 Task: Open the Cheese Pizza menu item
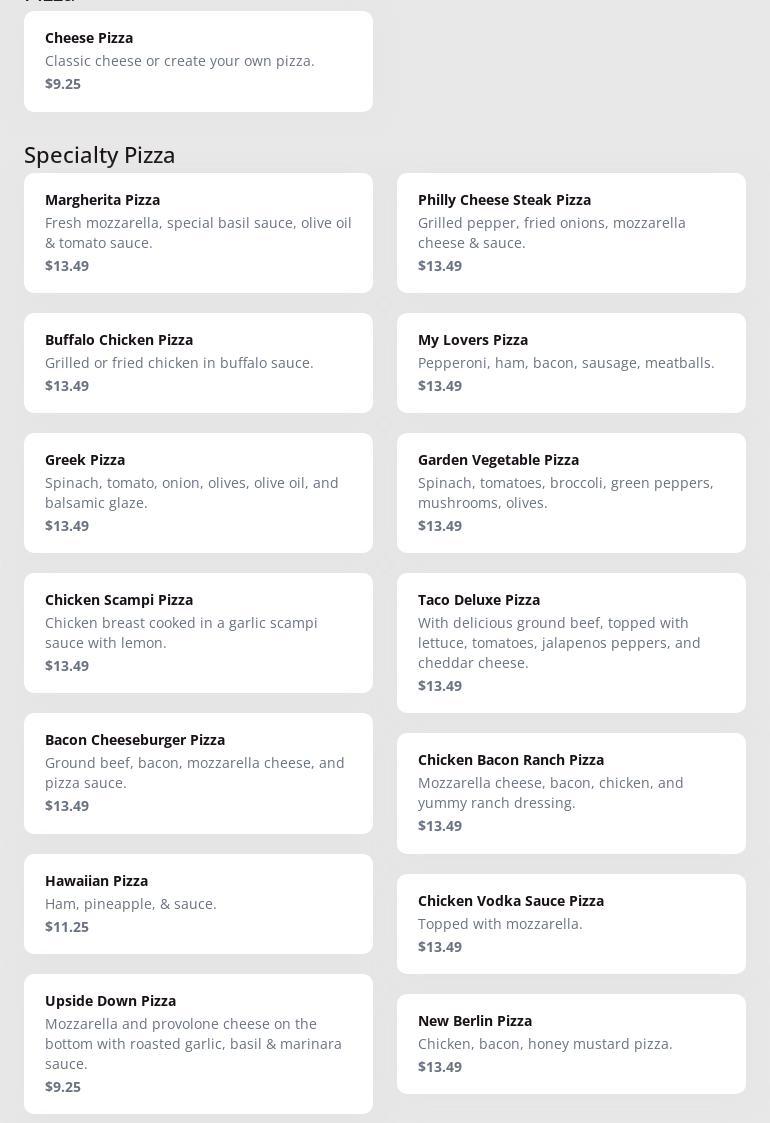198,60
